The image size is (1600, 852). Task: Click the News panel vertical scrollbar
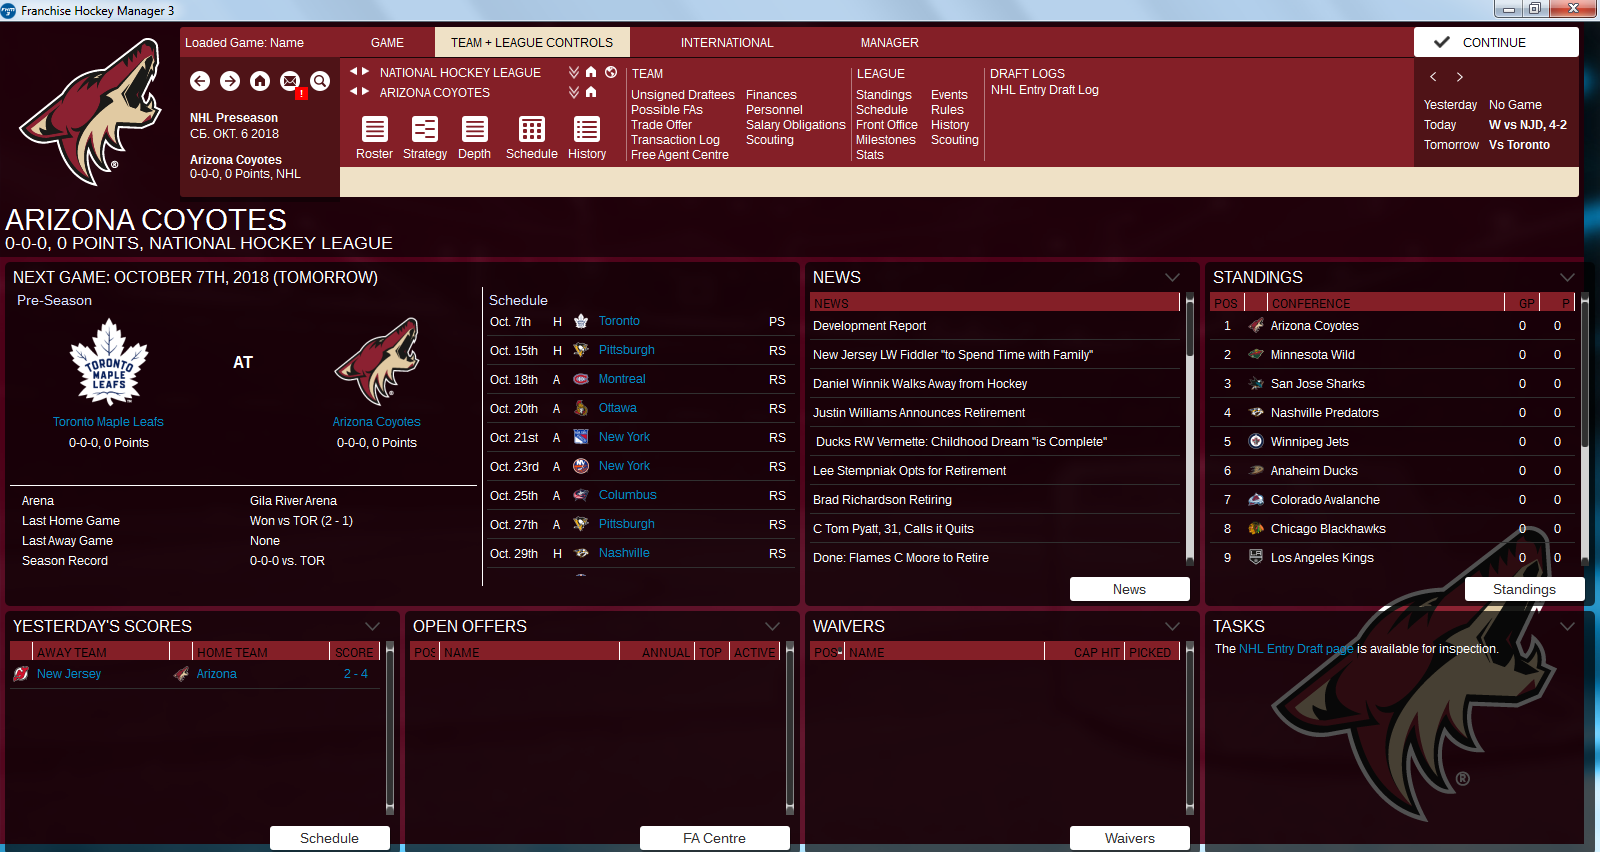(1190, 430)
